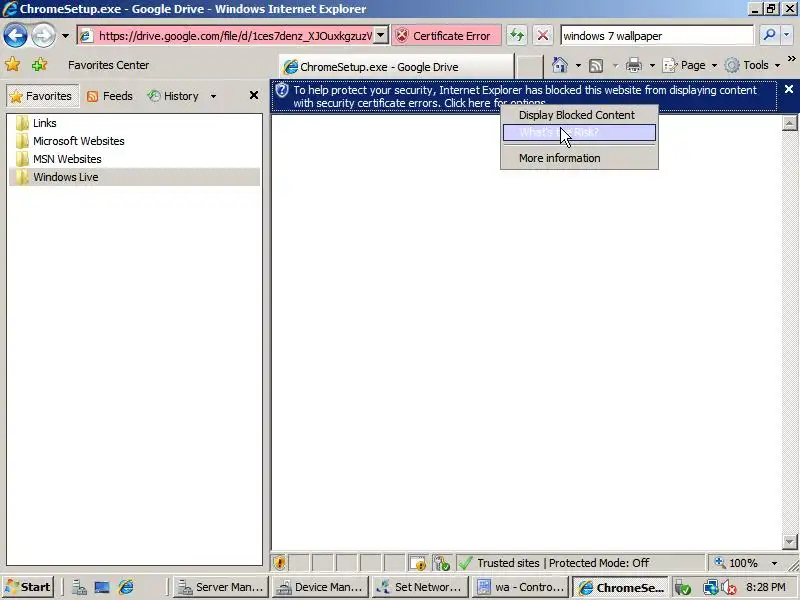Viewport: 800px width, 600px height.
Task: Click the tray security shield icon
Action: tap(683, 588)
